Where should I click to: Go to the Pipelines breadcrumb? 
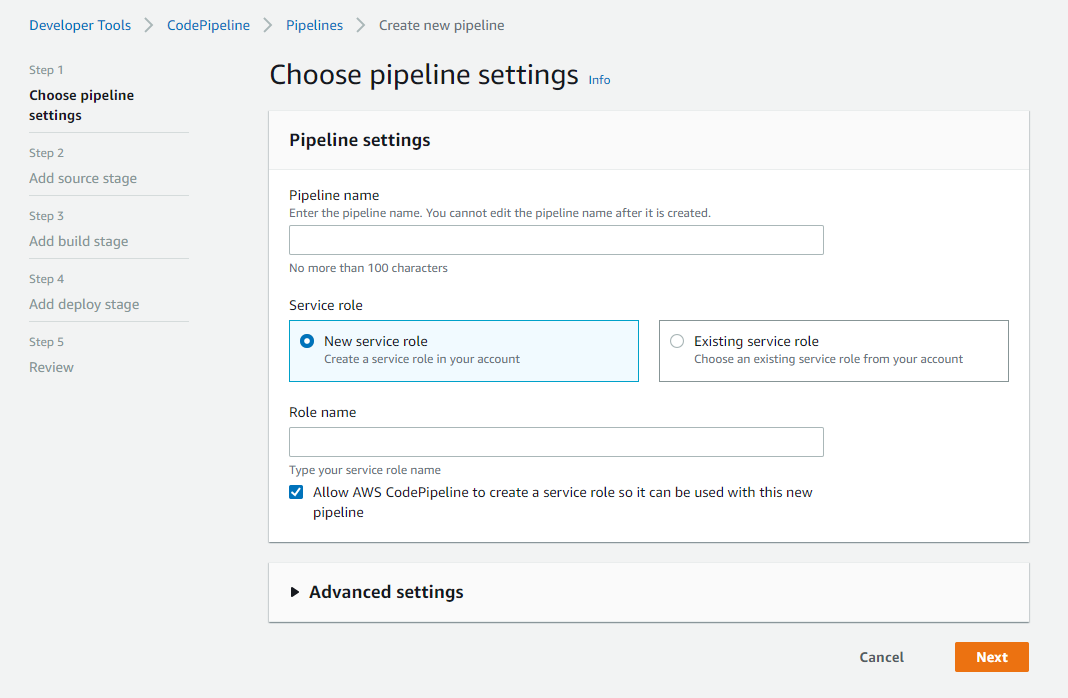[314, 25]
